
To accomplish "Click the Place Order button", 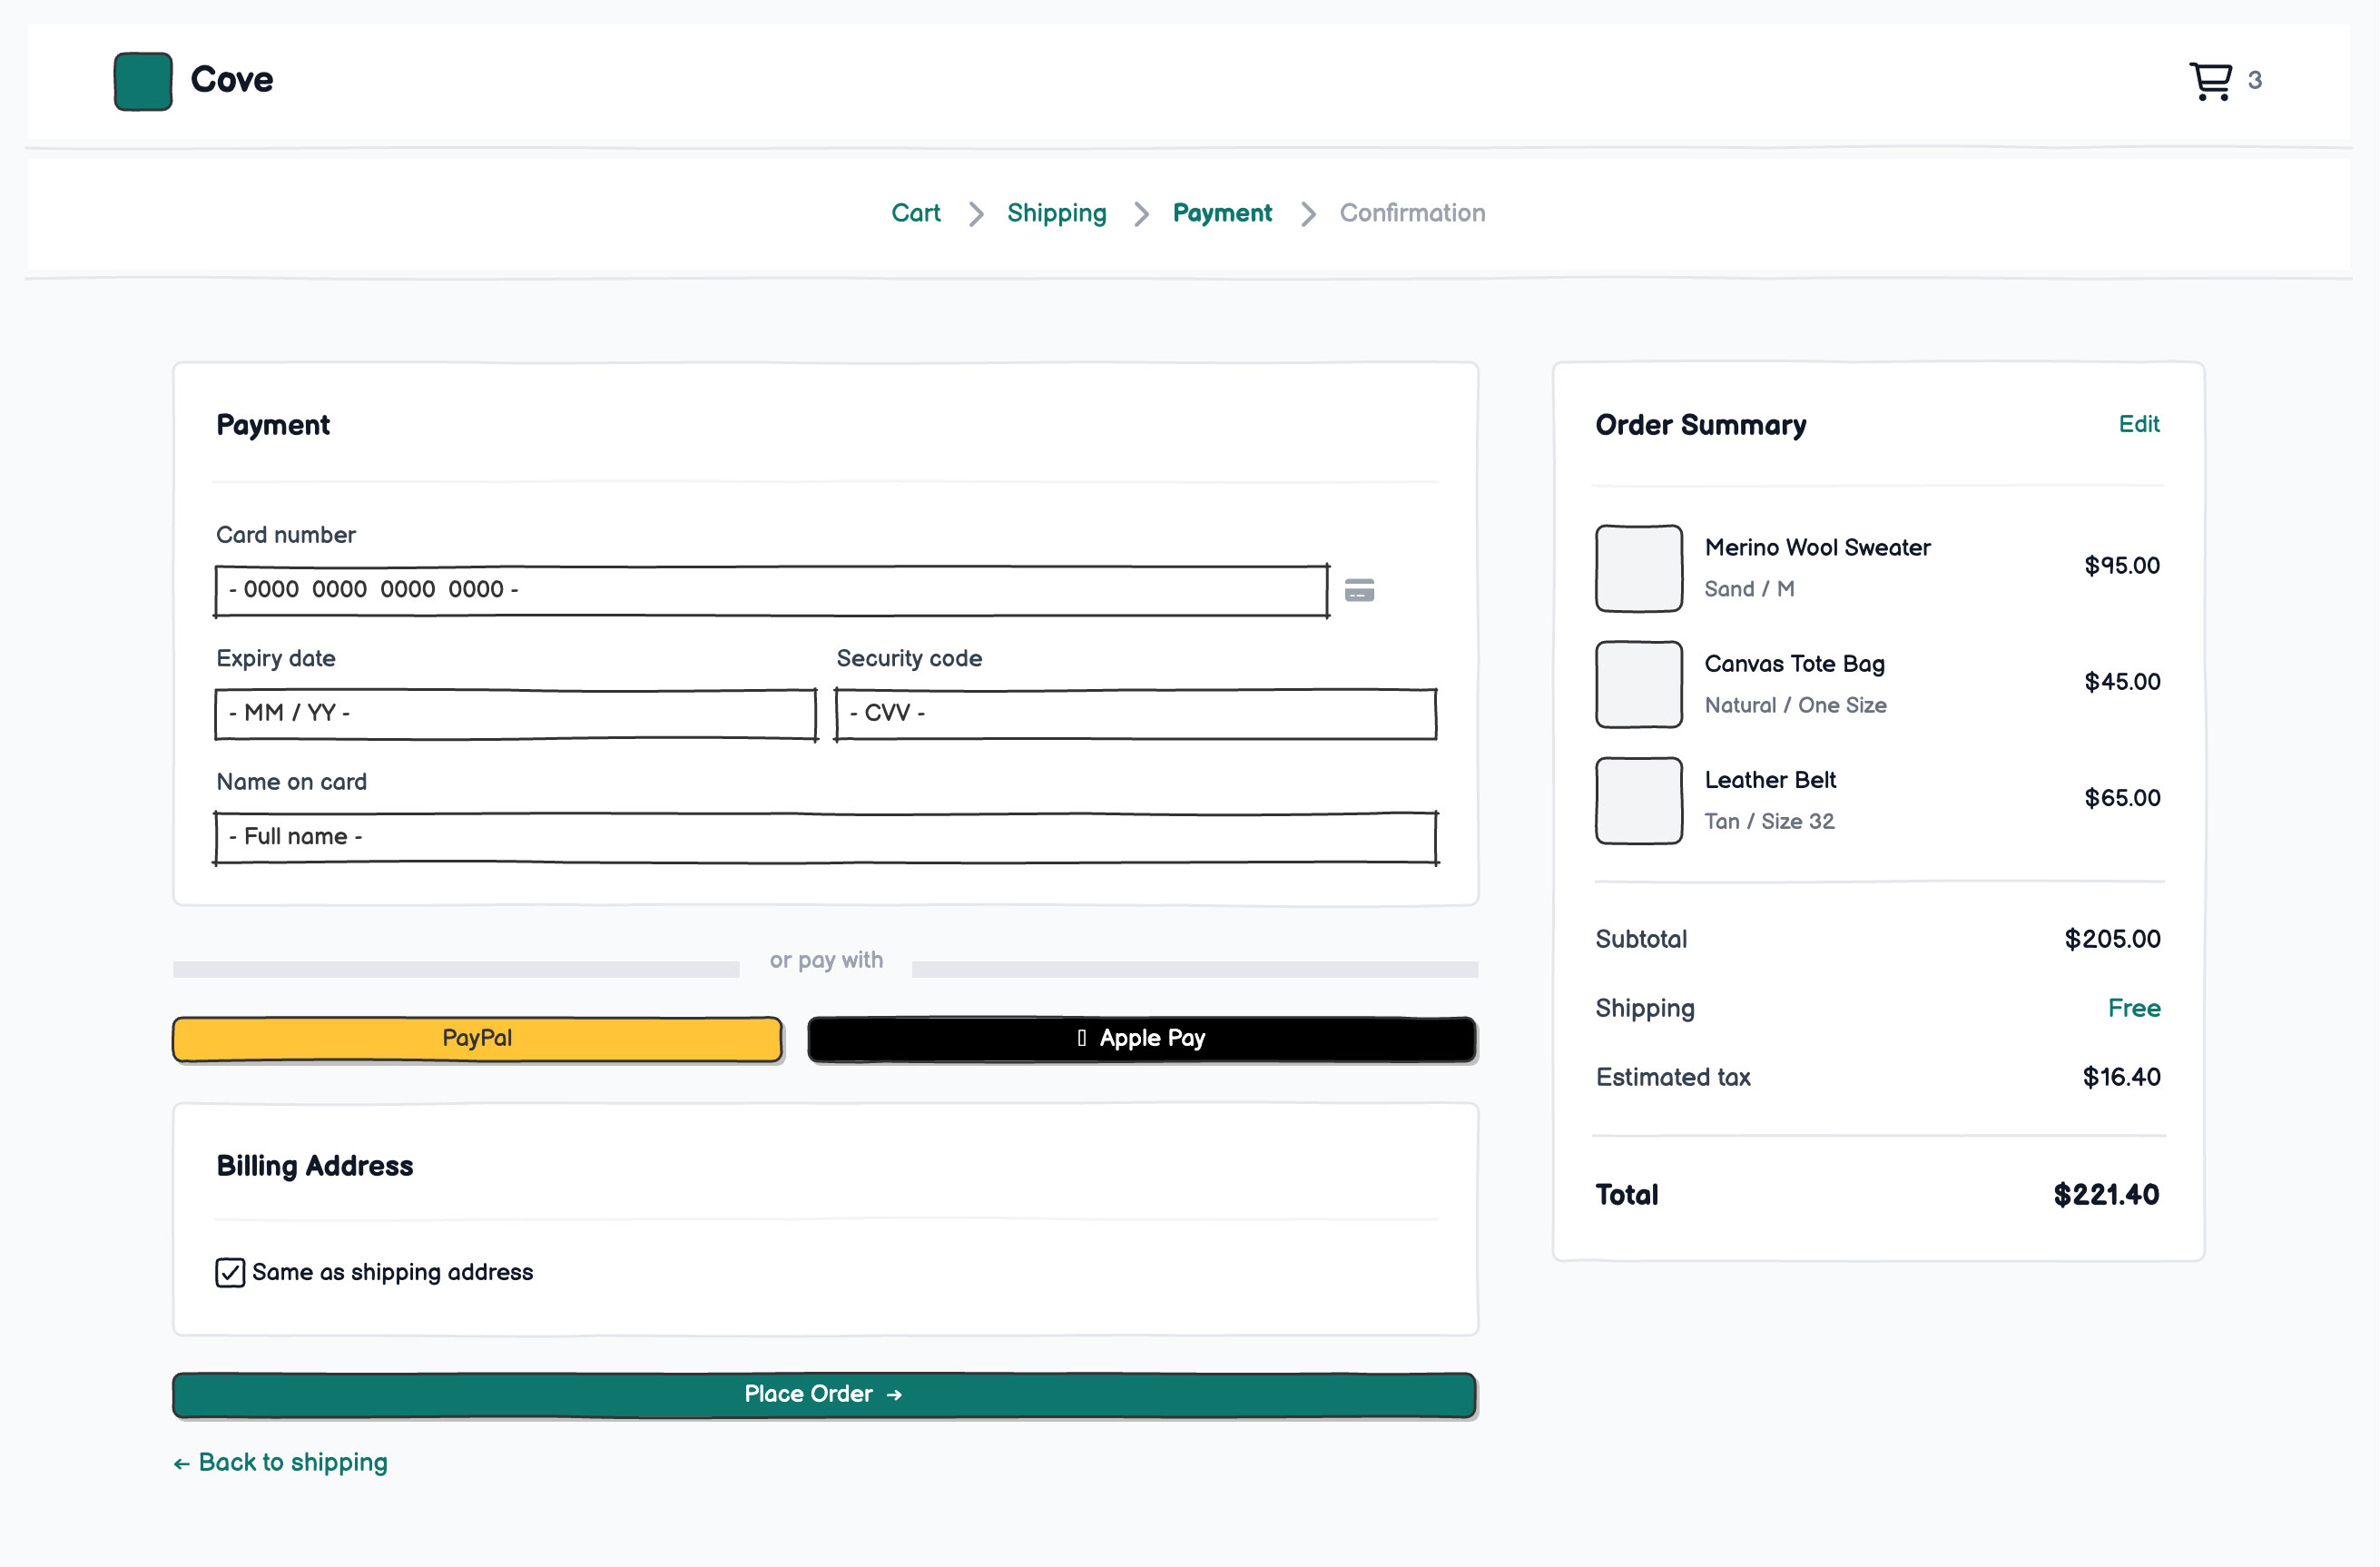I will click(x=825, y=1395).
